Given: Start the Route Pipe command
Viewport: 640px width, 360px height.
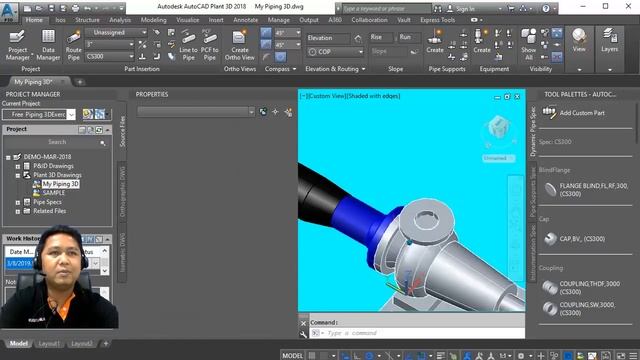Looking at the screenshot, I should tap(73, 45).
